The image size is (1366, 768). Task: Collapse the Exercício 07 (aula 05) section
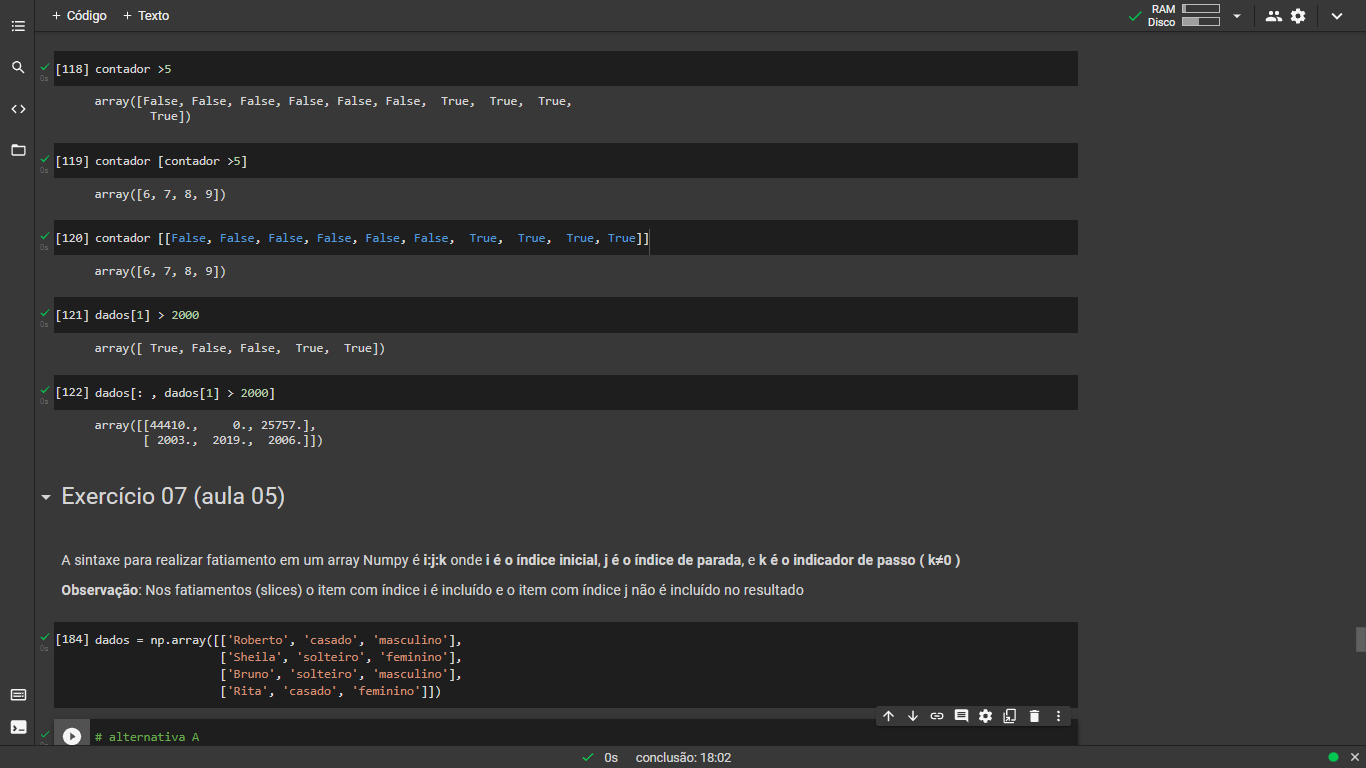(x=45, y=497)
